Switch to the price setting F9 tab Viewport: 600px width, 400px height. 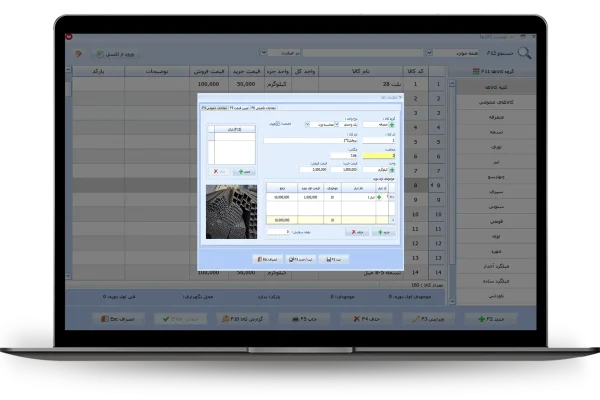tap(239, 108)
